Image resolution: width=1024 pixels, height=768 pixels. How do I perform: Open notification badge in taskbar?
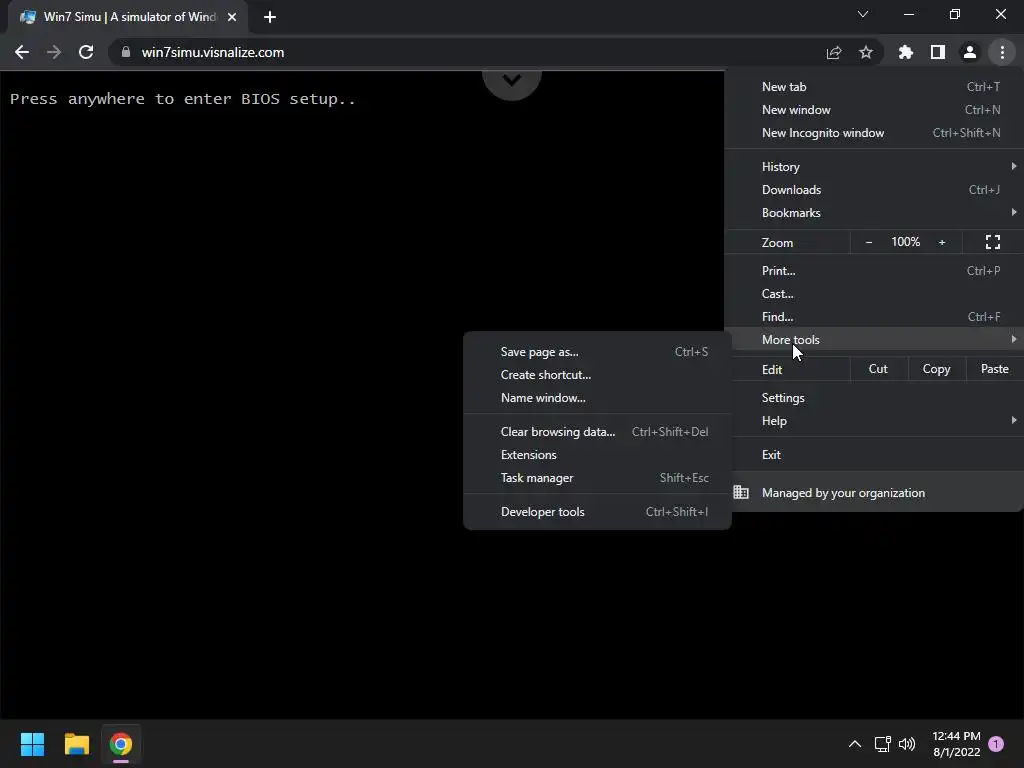click(x=996, y=744)
